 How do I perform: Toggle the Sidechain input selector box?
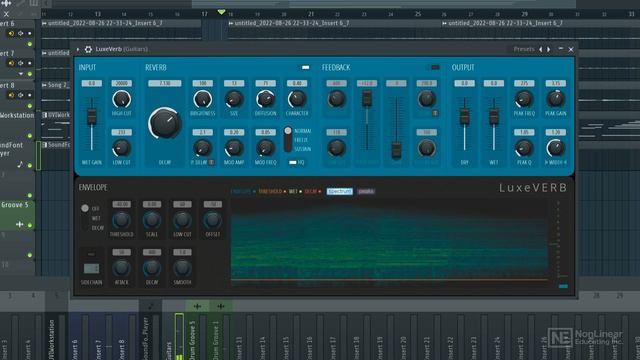(91, 269)
